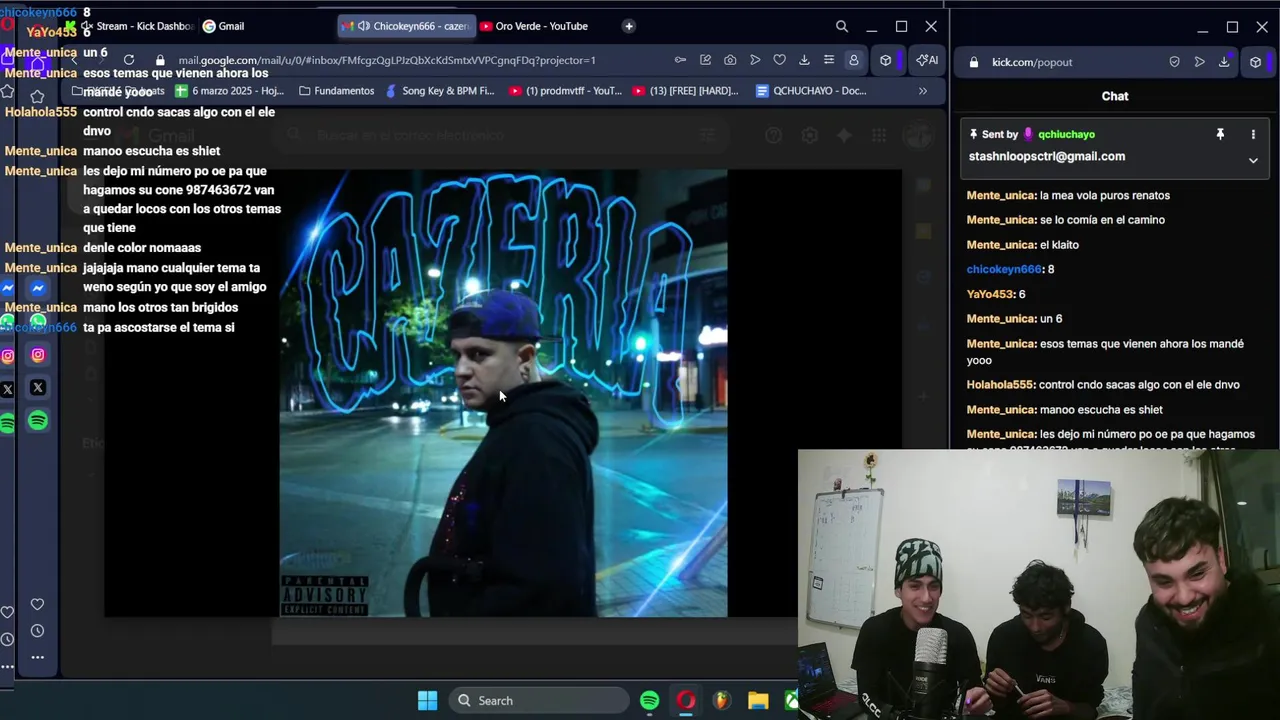The height and width of the screenshot is (720, 1280).
Task: Click the password key icon in address bar
Action: 681,60
